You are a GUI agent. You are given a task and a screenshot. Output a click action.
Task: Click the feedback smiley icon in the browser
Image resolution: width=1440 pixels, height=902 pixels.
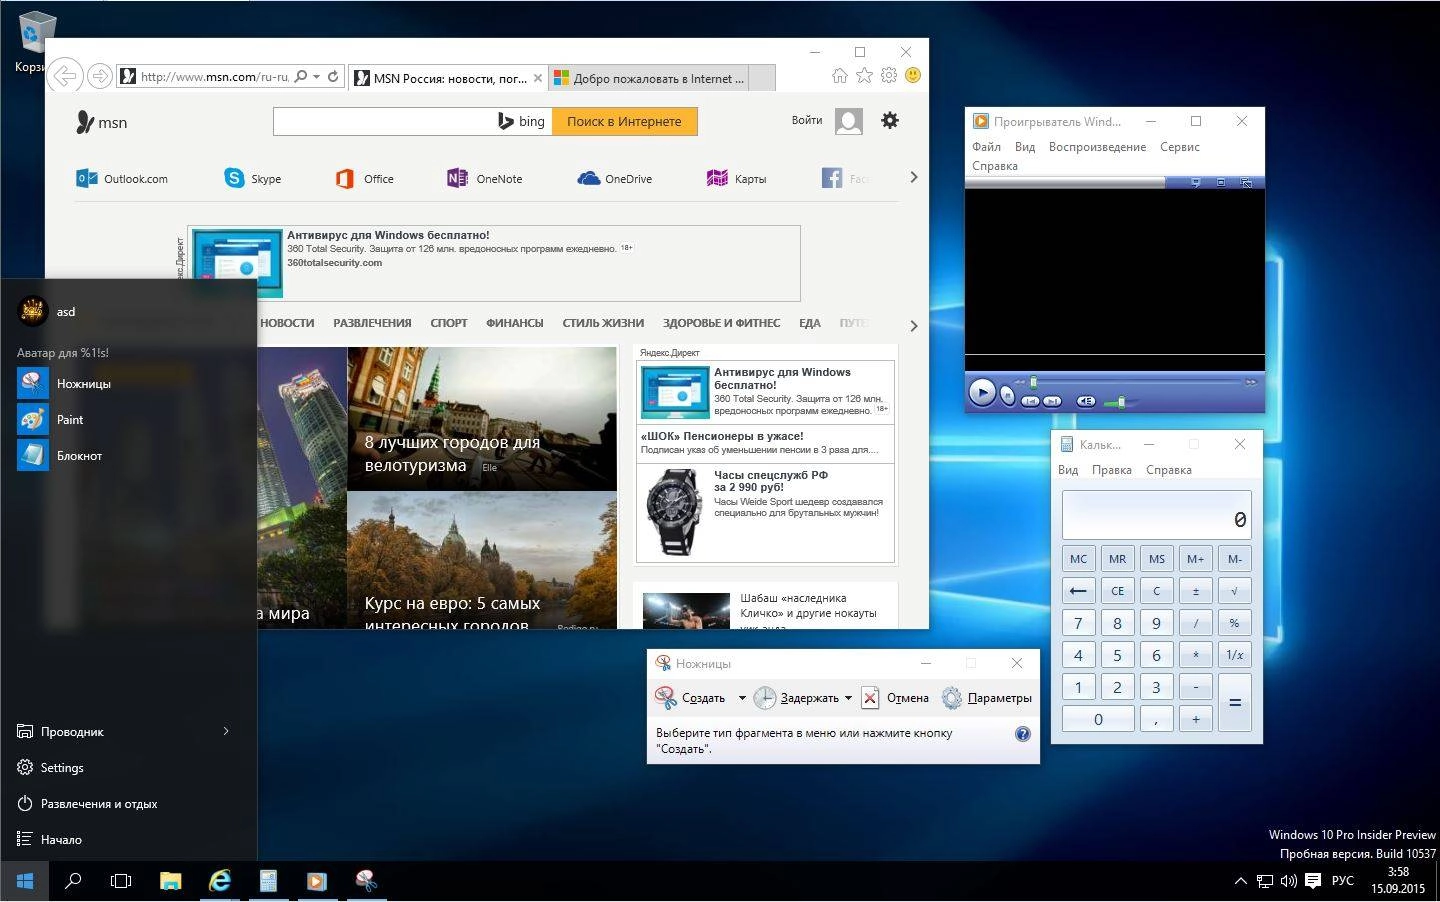pos(912,75)
